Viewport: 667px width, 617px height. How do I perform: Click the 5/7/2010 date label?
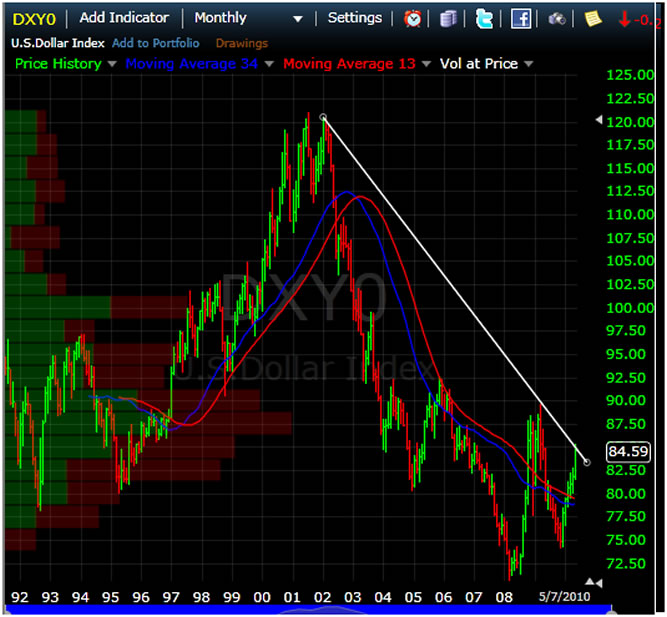(564, 597)
